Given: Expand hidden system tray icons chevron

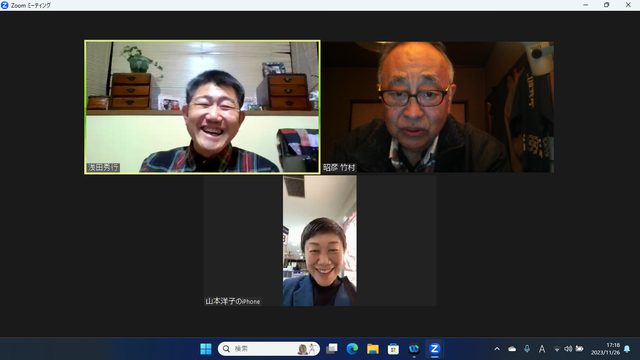Looking at the screenshot, I should (497, 349).
